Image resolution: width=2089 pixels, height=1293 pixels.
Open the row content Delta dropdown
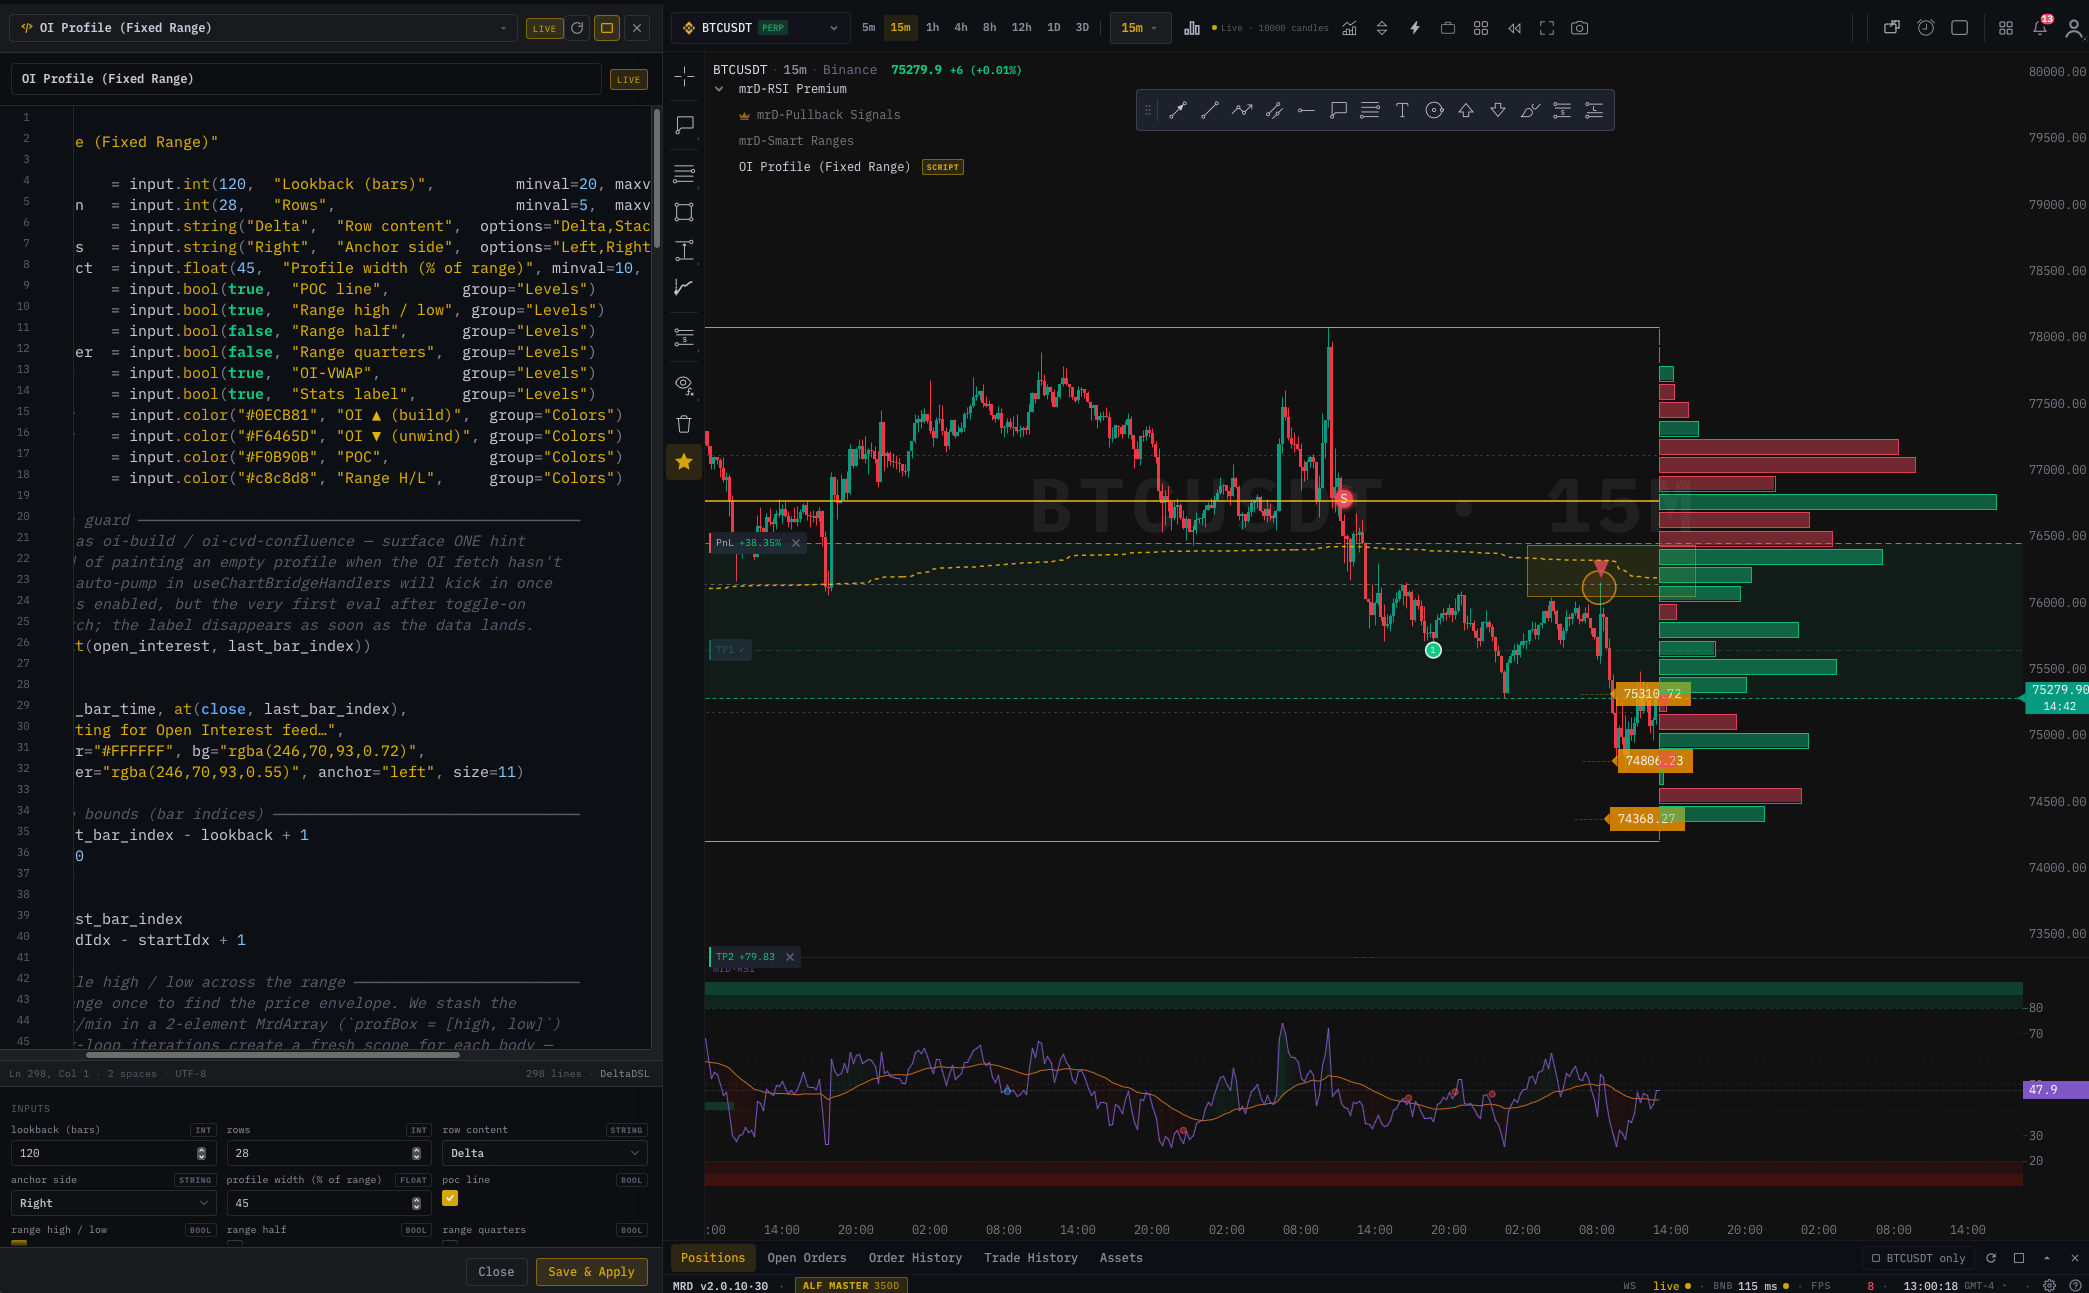[x=544, y=1153]
